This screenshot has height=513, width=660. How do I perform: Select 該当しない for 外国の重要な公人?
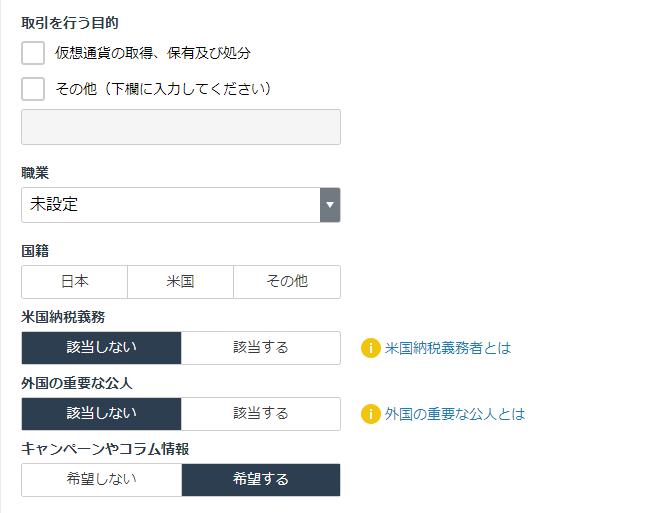click(101, 414)
